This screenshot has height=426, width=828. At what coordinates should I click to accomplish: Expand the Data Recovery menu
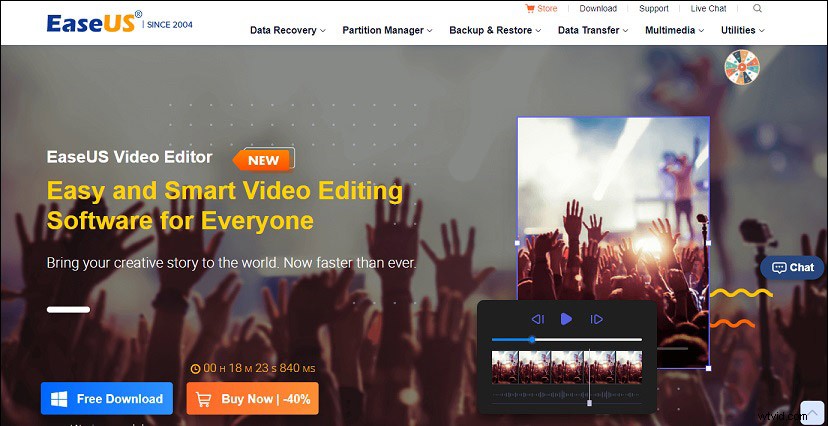[288, 31]
